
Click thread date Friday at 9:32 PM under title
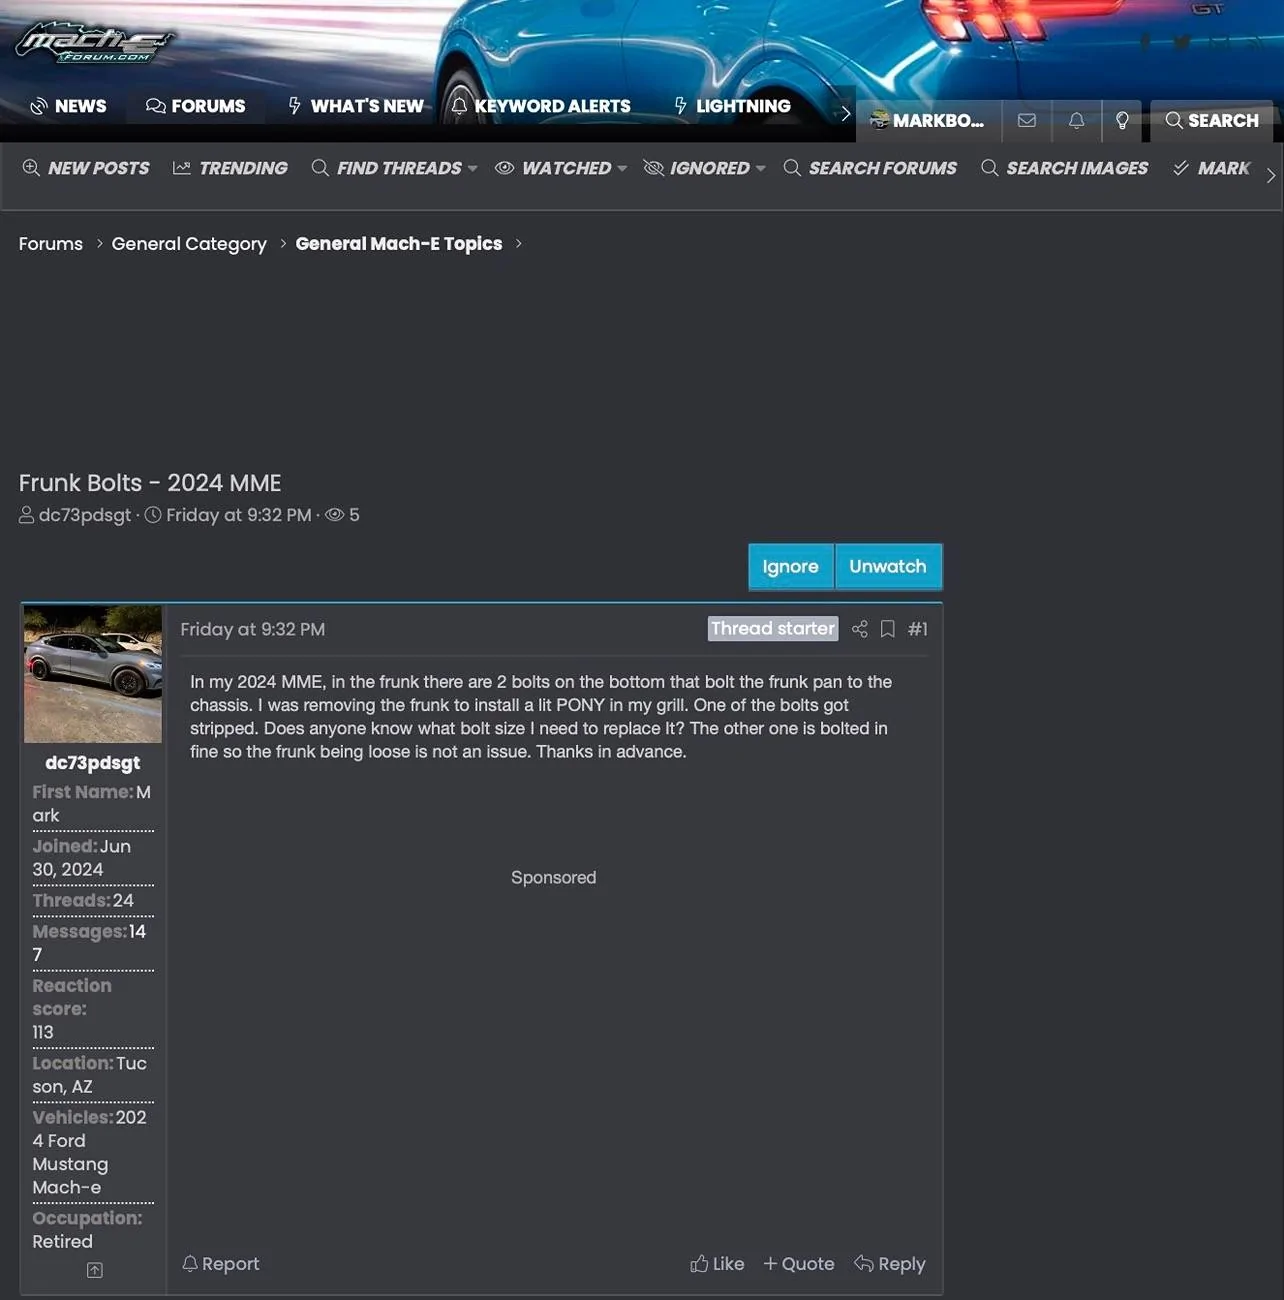[x=239, y=515]
